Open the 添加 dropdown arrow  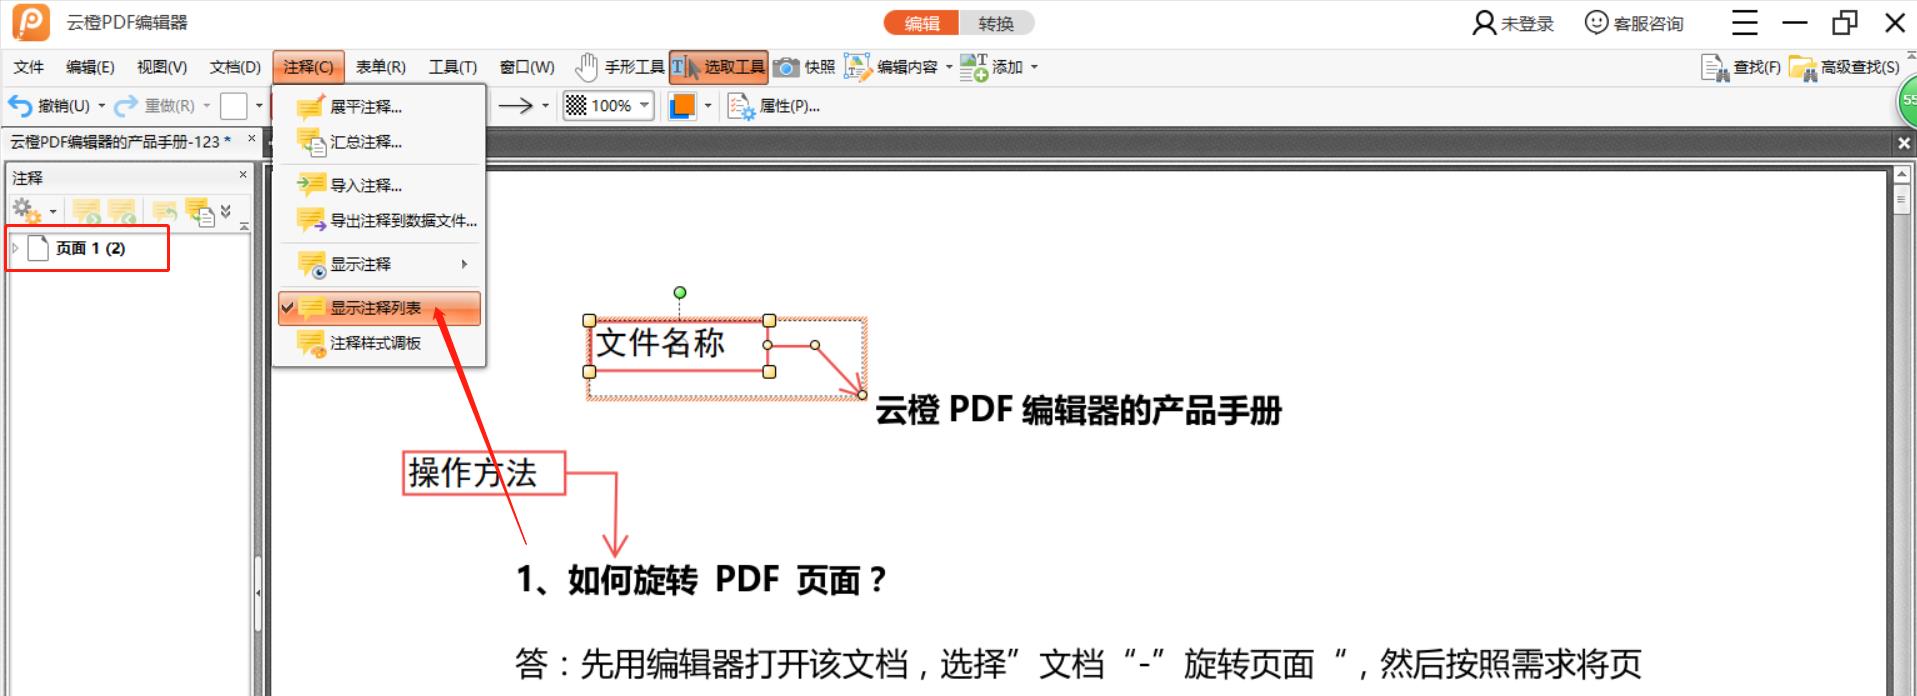point(1034,67)
